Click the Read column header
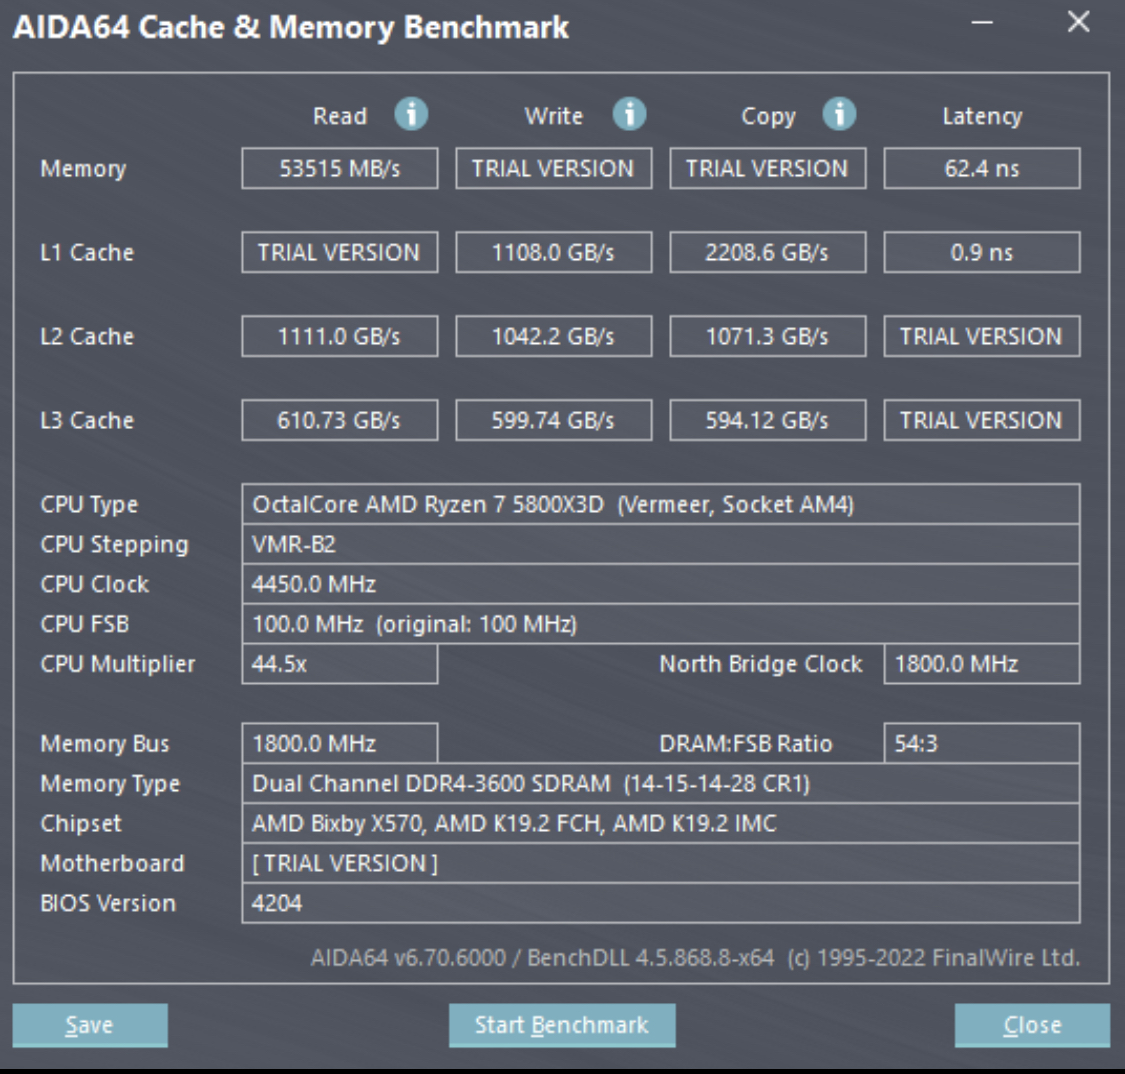 click(x=339, y=116)
